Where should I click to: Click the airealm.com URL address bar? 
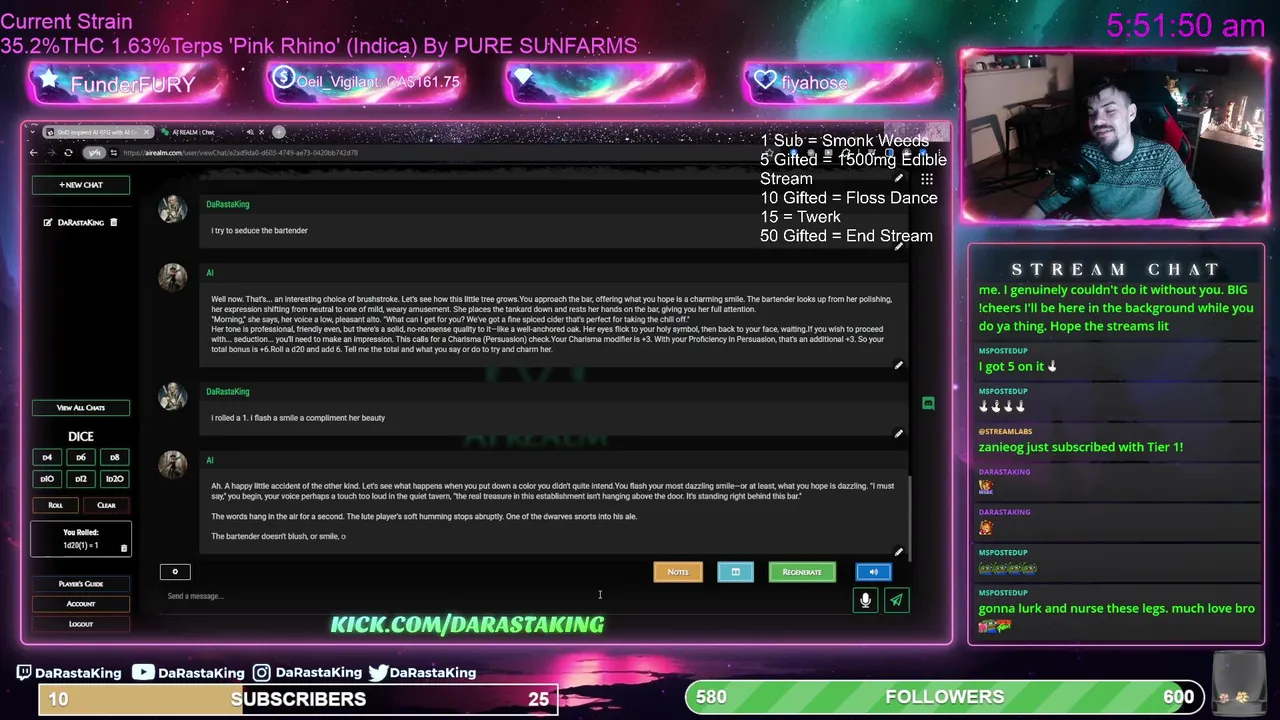(x=240, y=153)
